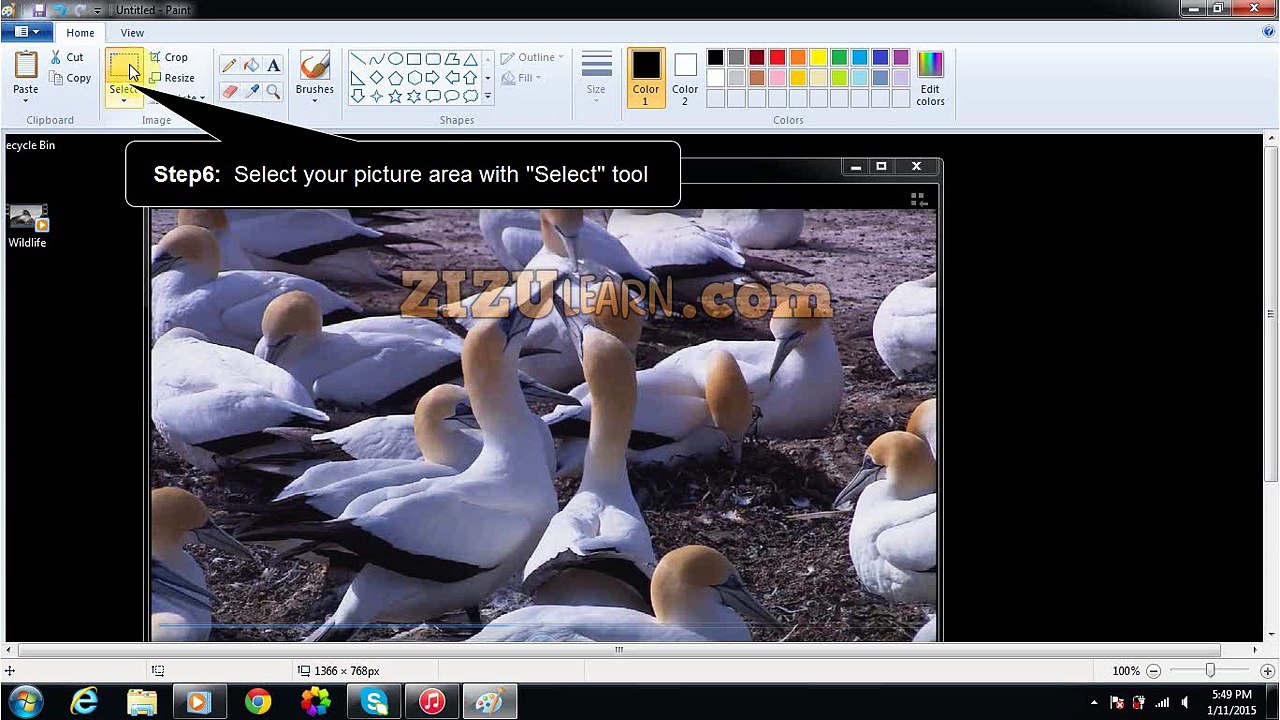1280x720 pixels.
Task: Select the Color picker eyedropper tool
Action: pyautogui.click(x=251, y=91)
